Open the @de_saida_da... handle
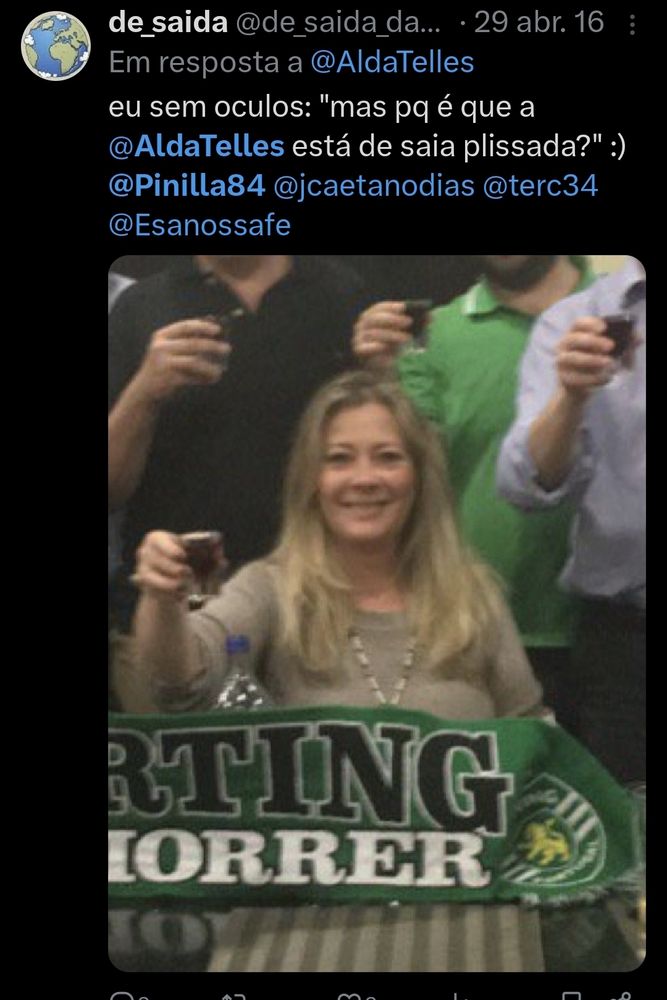 tap(338, 23)
